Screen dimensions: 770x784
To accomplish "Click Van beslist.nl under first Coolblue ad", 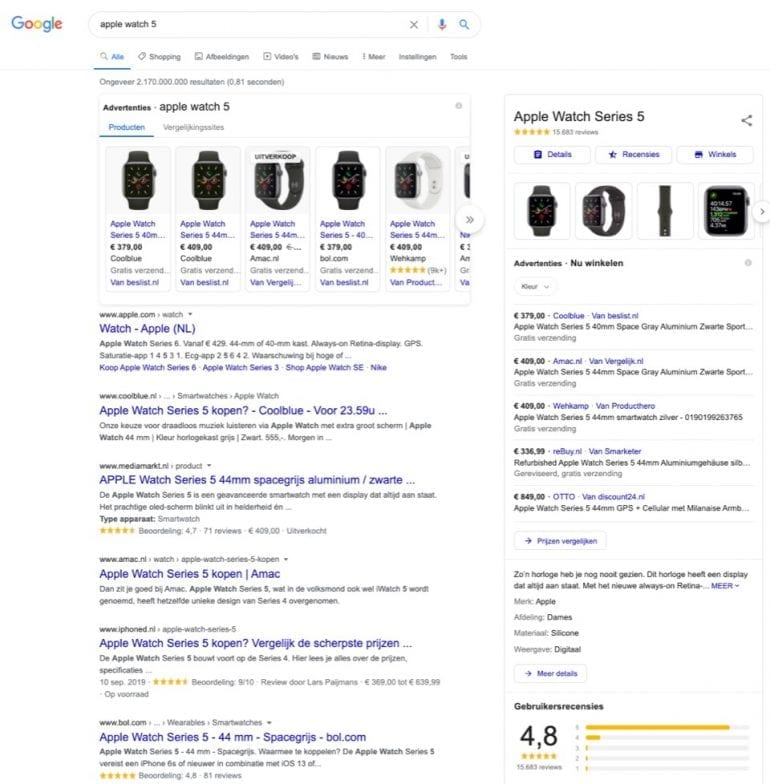I will (134, 282).
